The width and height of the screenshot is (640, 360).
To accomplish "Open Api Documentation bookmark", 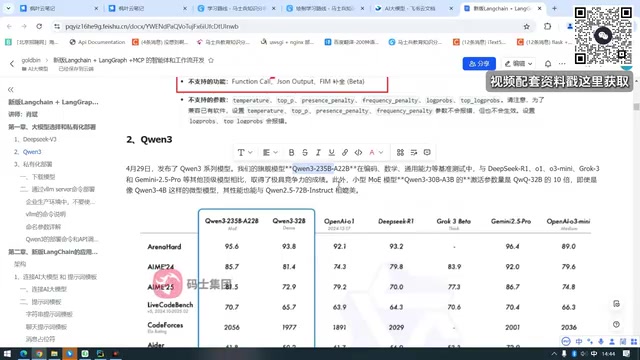I will (x=98, y=42).
